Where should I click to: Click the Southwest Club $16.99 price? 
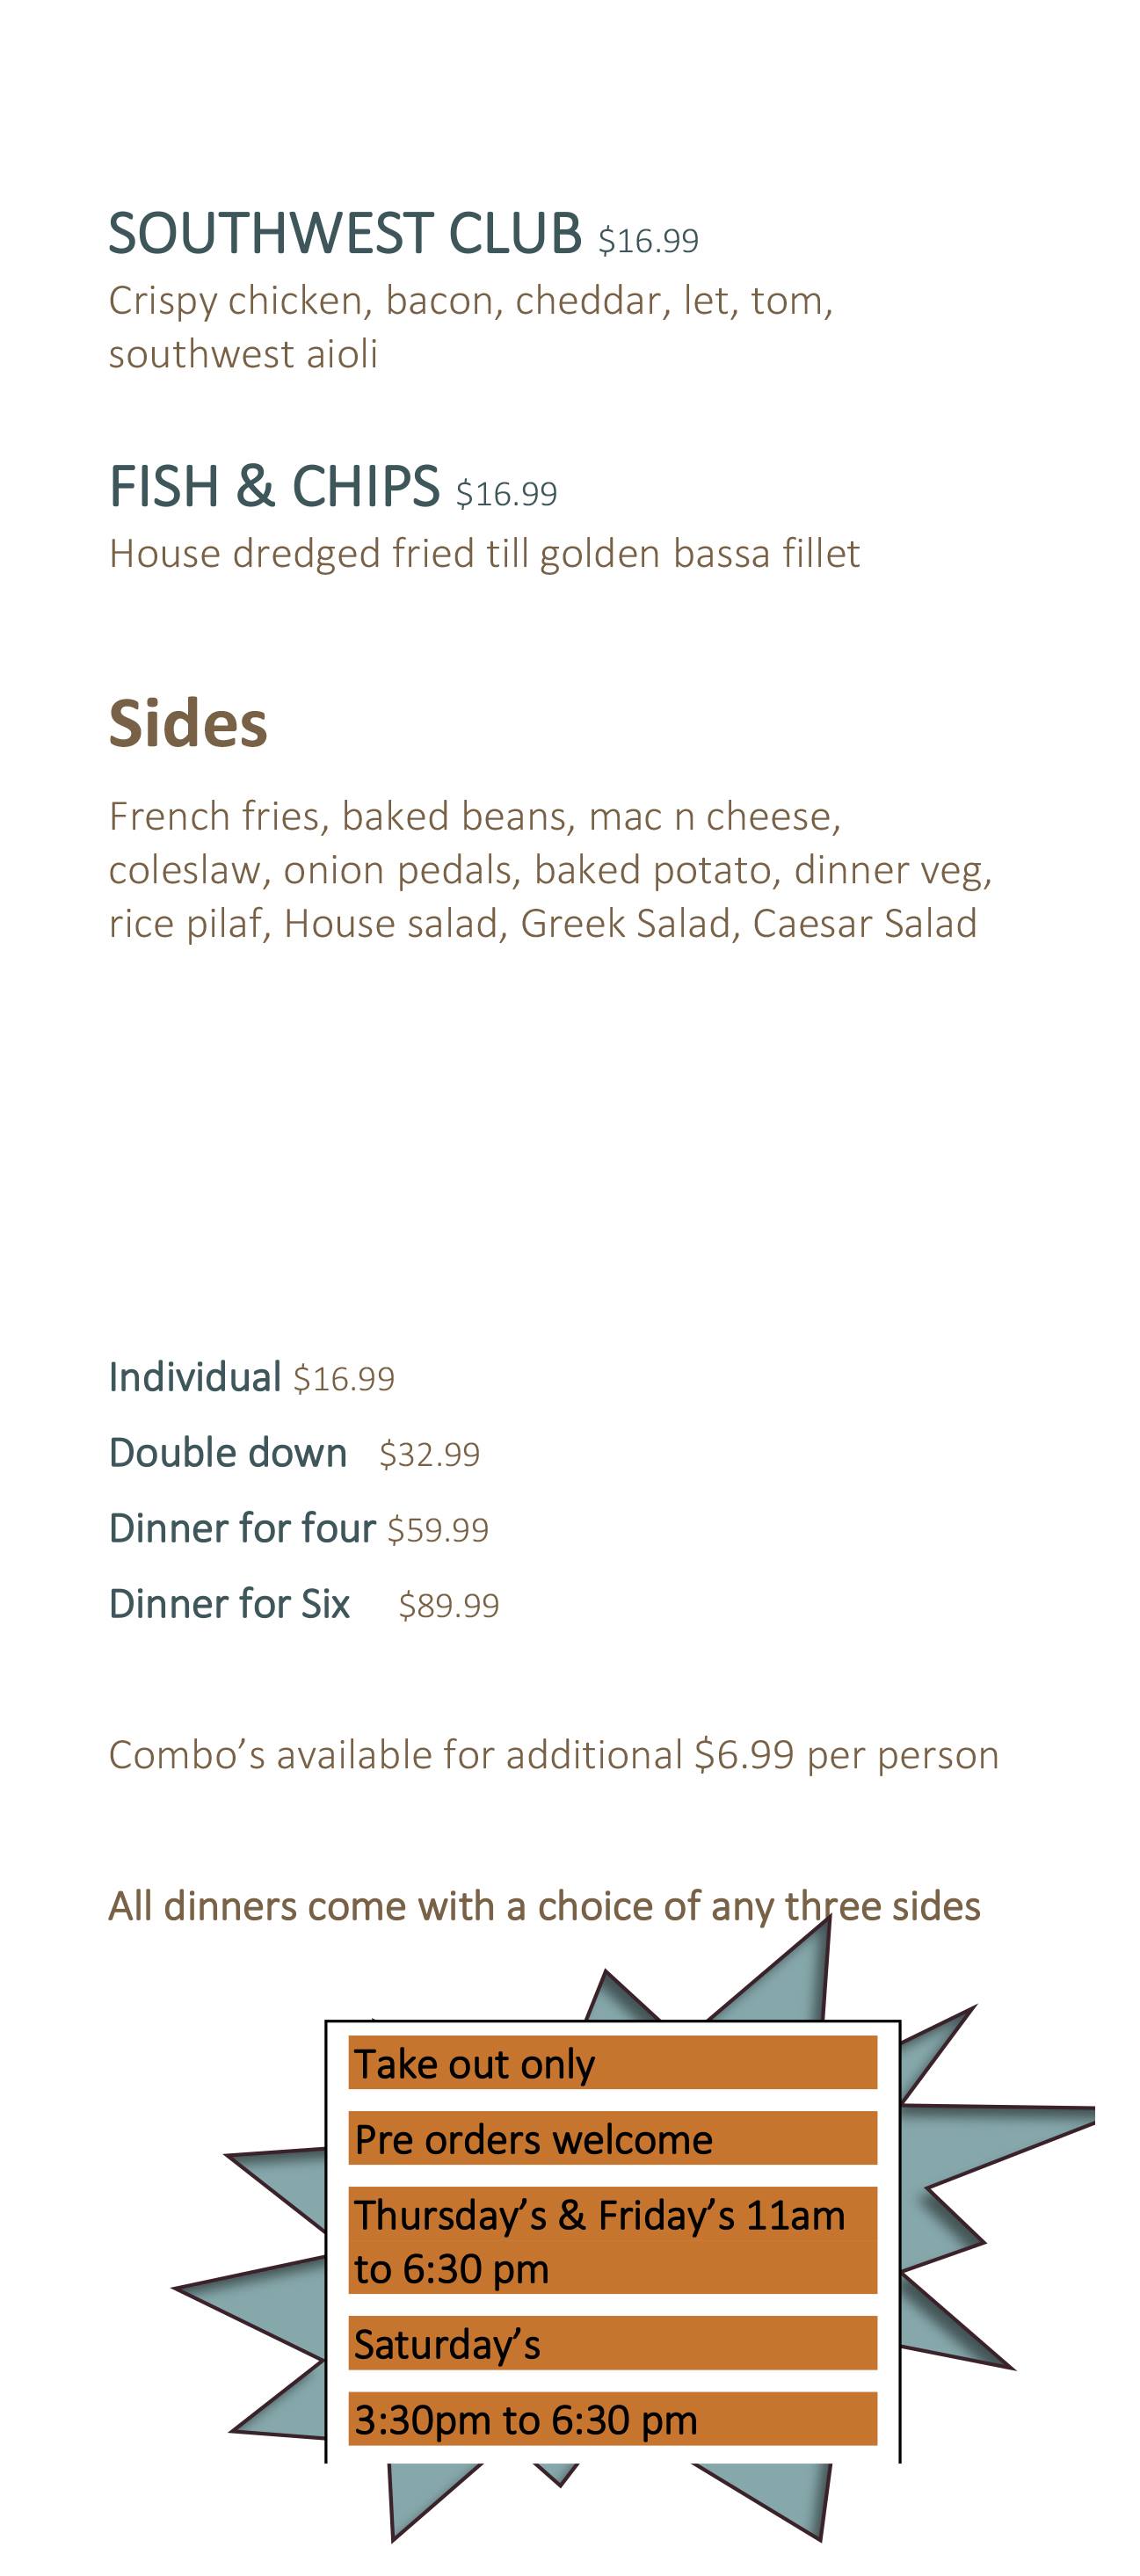[648, 241]
